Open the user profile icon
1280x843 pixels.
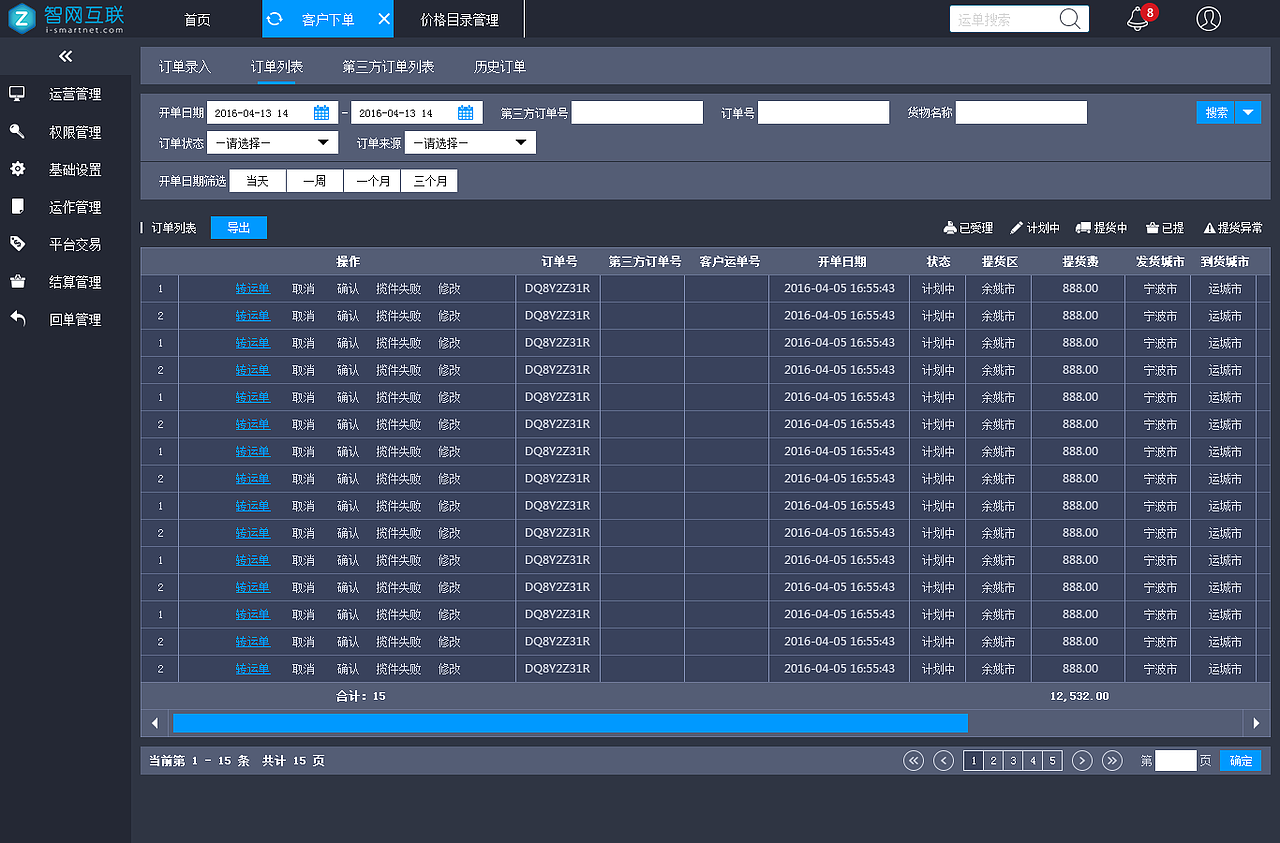1208,19
